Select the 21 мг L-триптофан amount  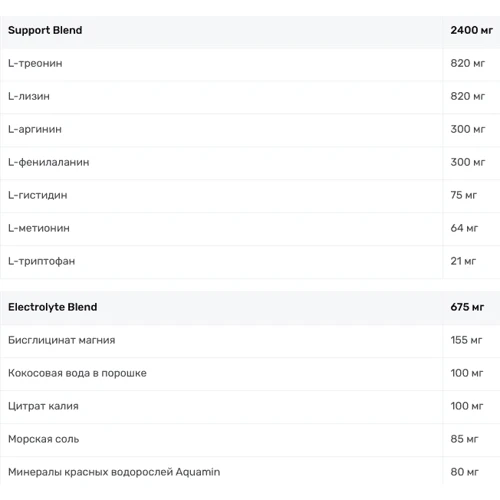pyautogui.click(x=463, y=261)
